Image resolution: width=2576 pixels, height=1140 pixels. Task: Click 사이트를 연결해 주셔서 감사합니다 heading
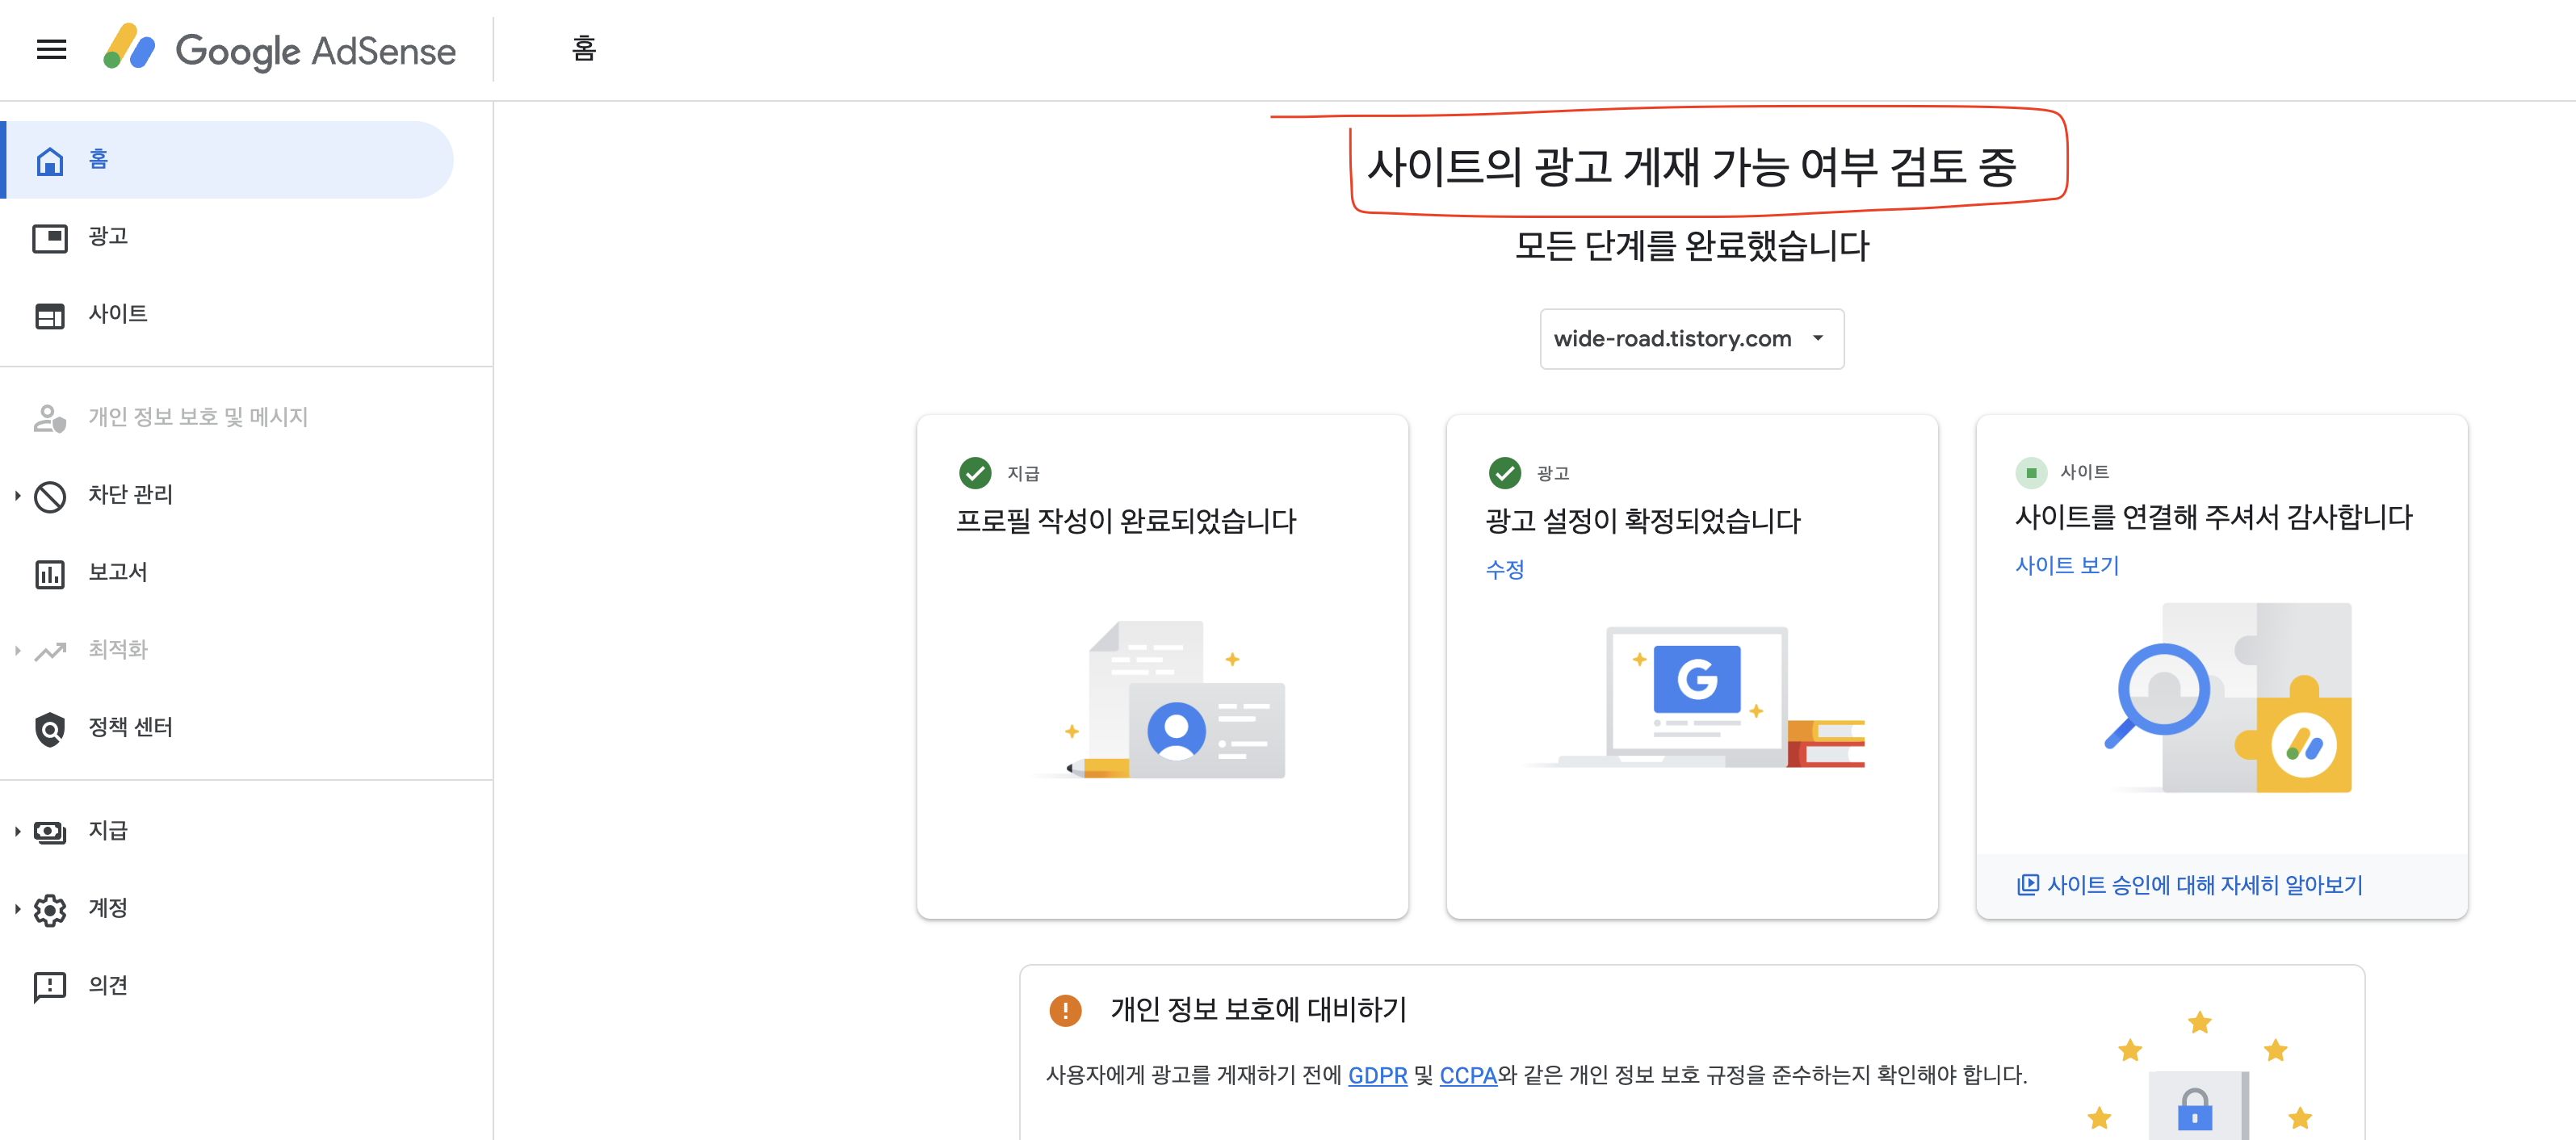pos(2213,518)
